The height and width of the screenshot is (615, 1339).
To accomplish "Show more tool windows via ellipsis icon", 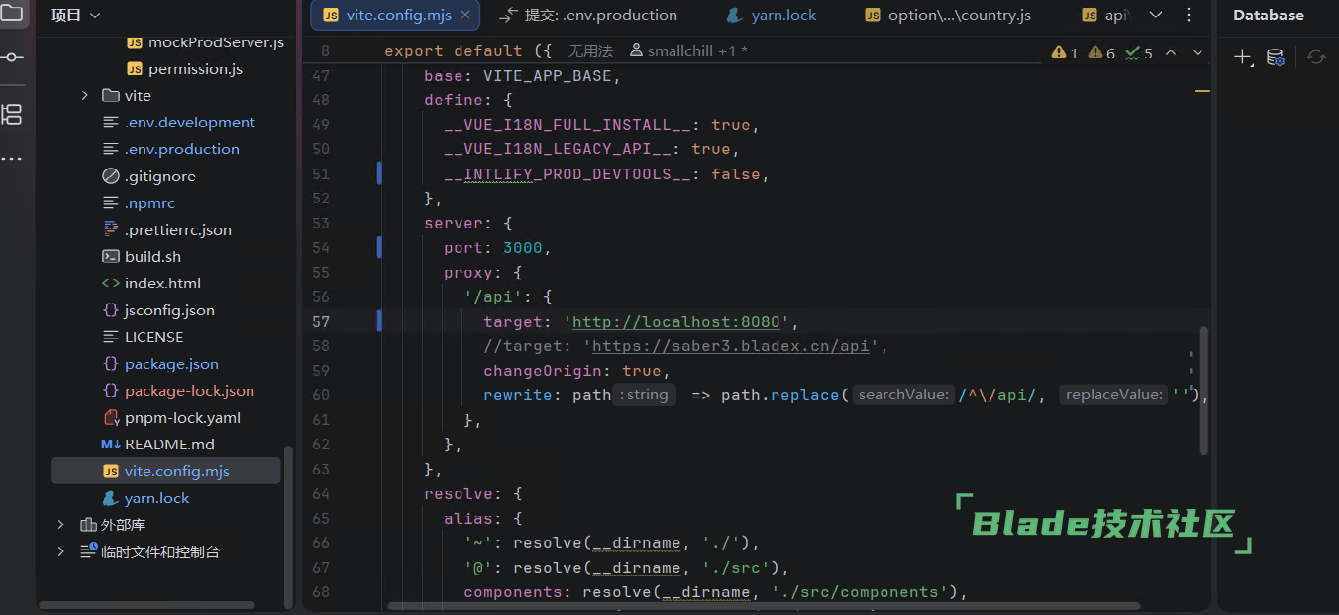I will coord(12,159).
